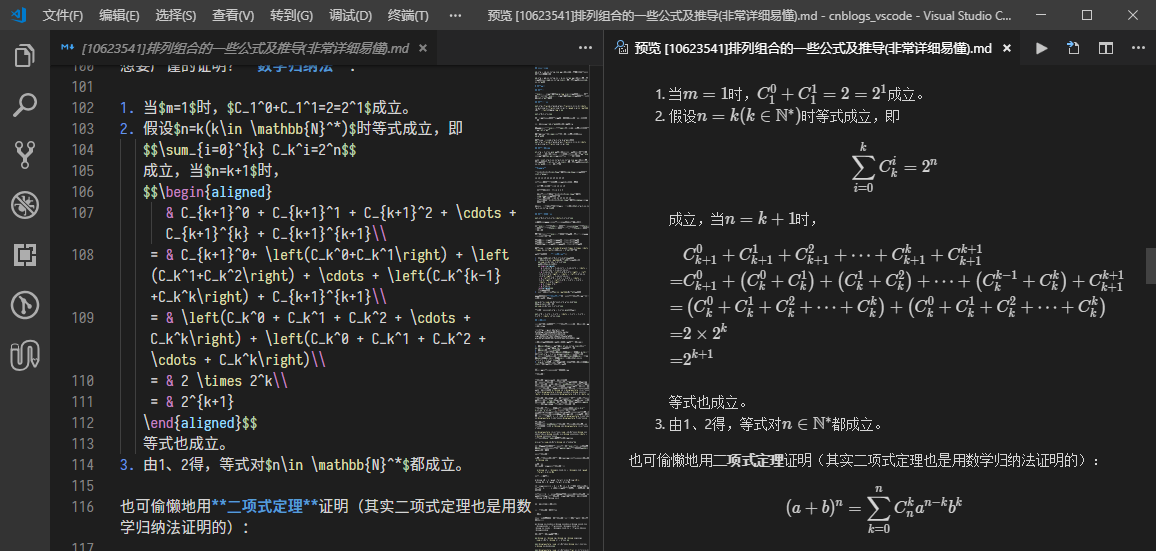This screenshot has width=1156, height=551.
Task: Click the \sum_{i=0}^{k} source on line 104
Action: tap(213, 150)
